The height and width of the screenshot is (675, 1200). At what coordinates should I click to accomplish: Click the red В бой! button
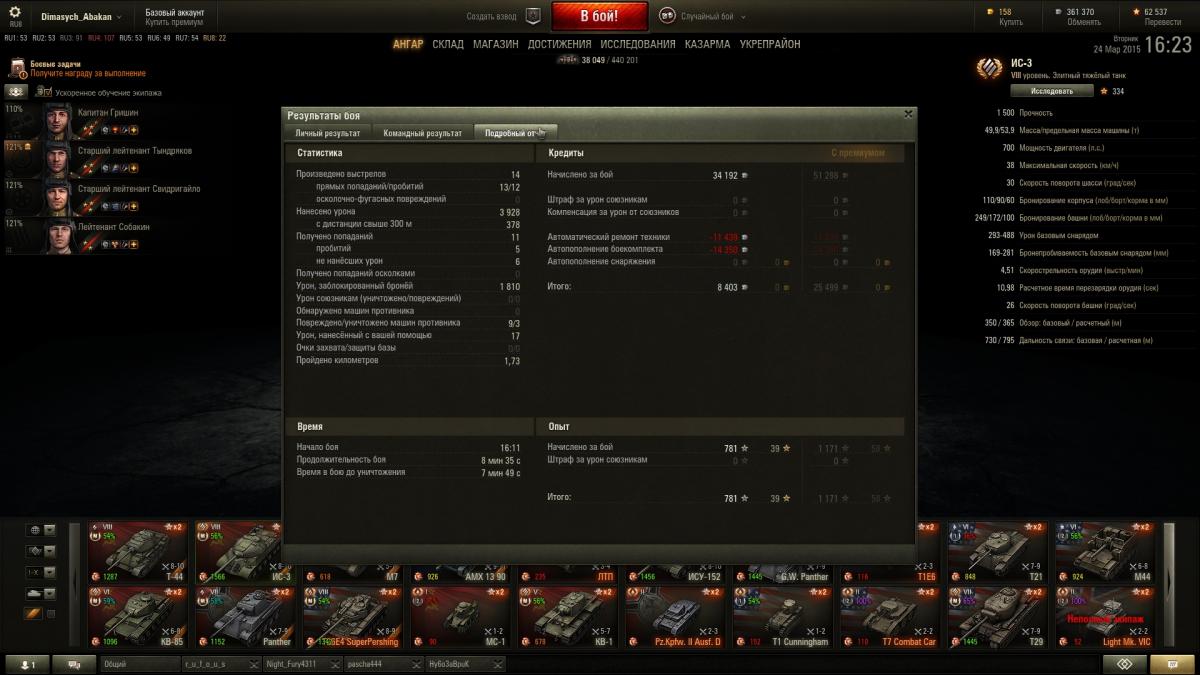[x=599, y=16]
